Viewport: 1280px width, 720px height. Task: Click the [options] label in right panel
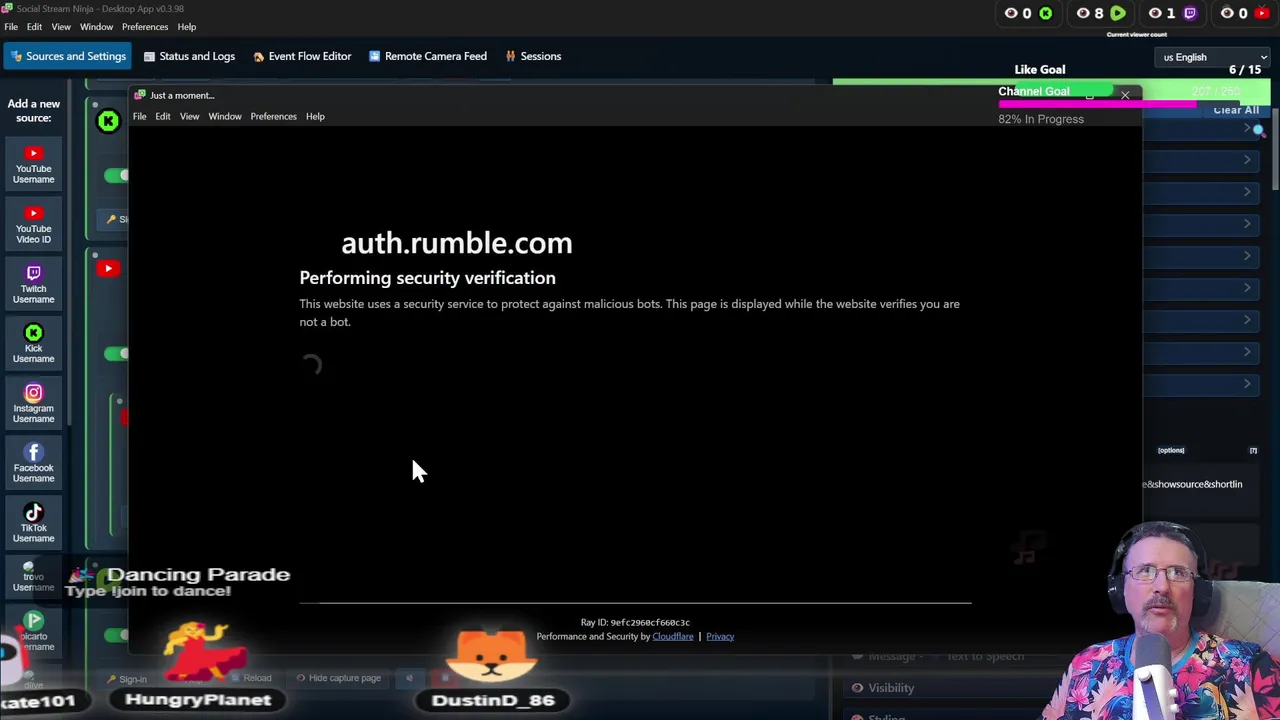[x=1171, y=450]
